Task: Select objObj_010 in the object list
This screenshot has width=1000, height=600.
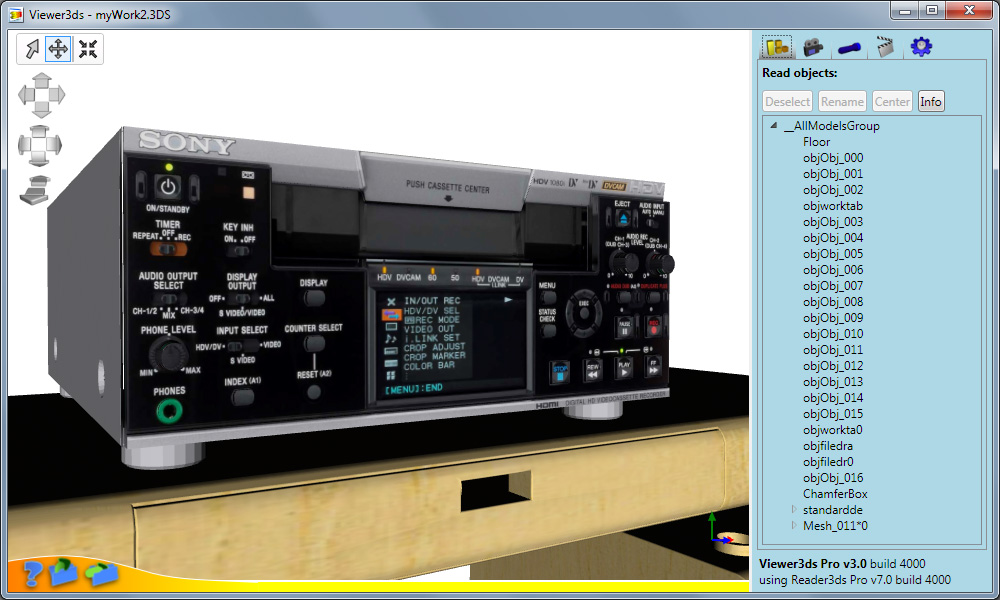Action: point(833,333)
